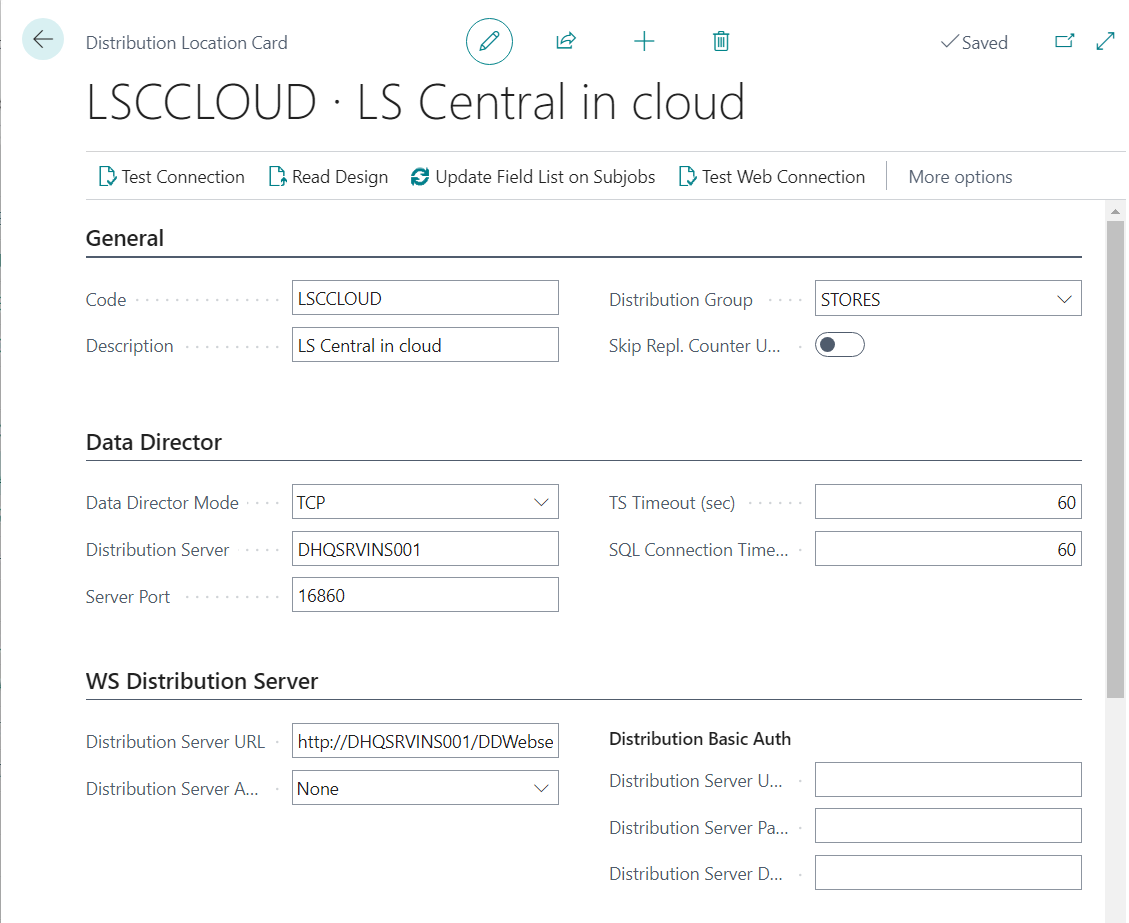Click the Server Port input field
The image size is (1129, 923).
pyautogui.click(x=424, y=596)
